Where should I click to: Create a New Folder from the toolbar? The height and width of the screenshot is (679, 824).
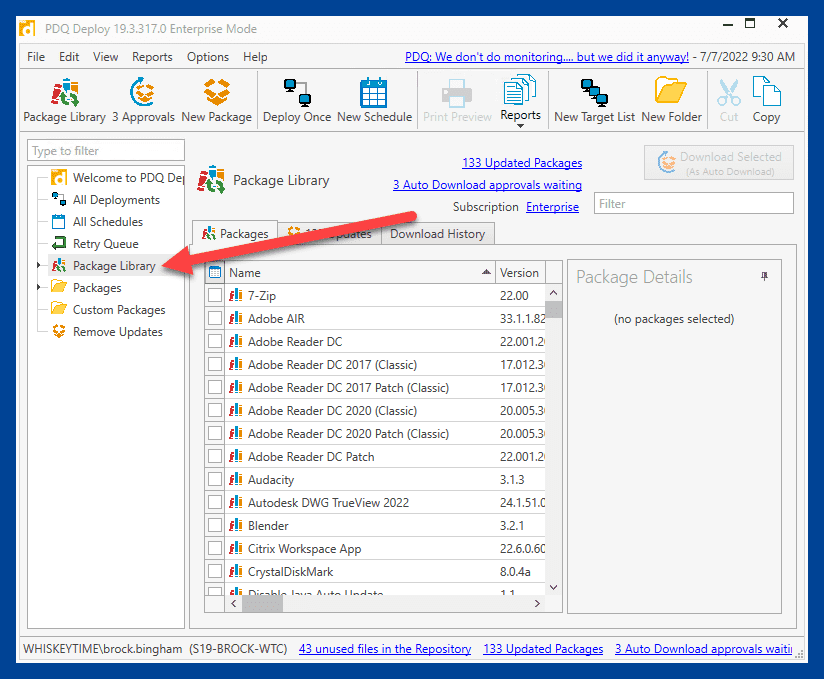(672, 101)
